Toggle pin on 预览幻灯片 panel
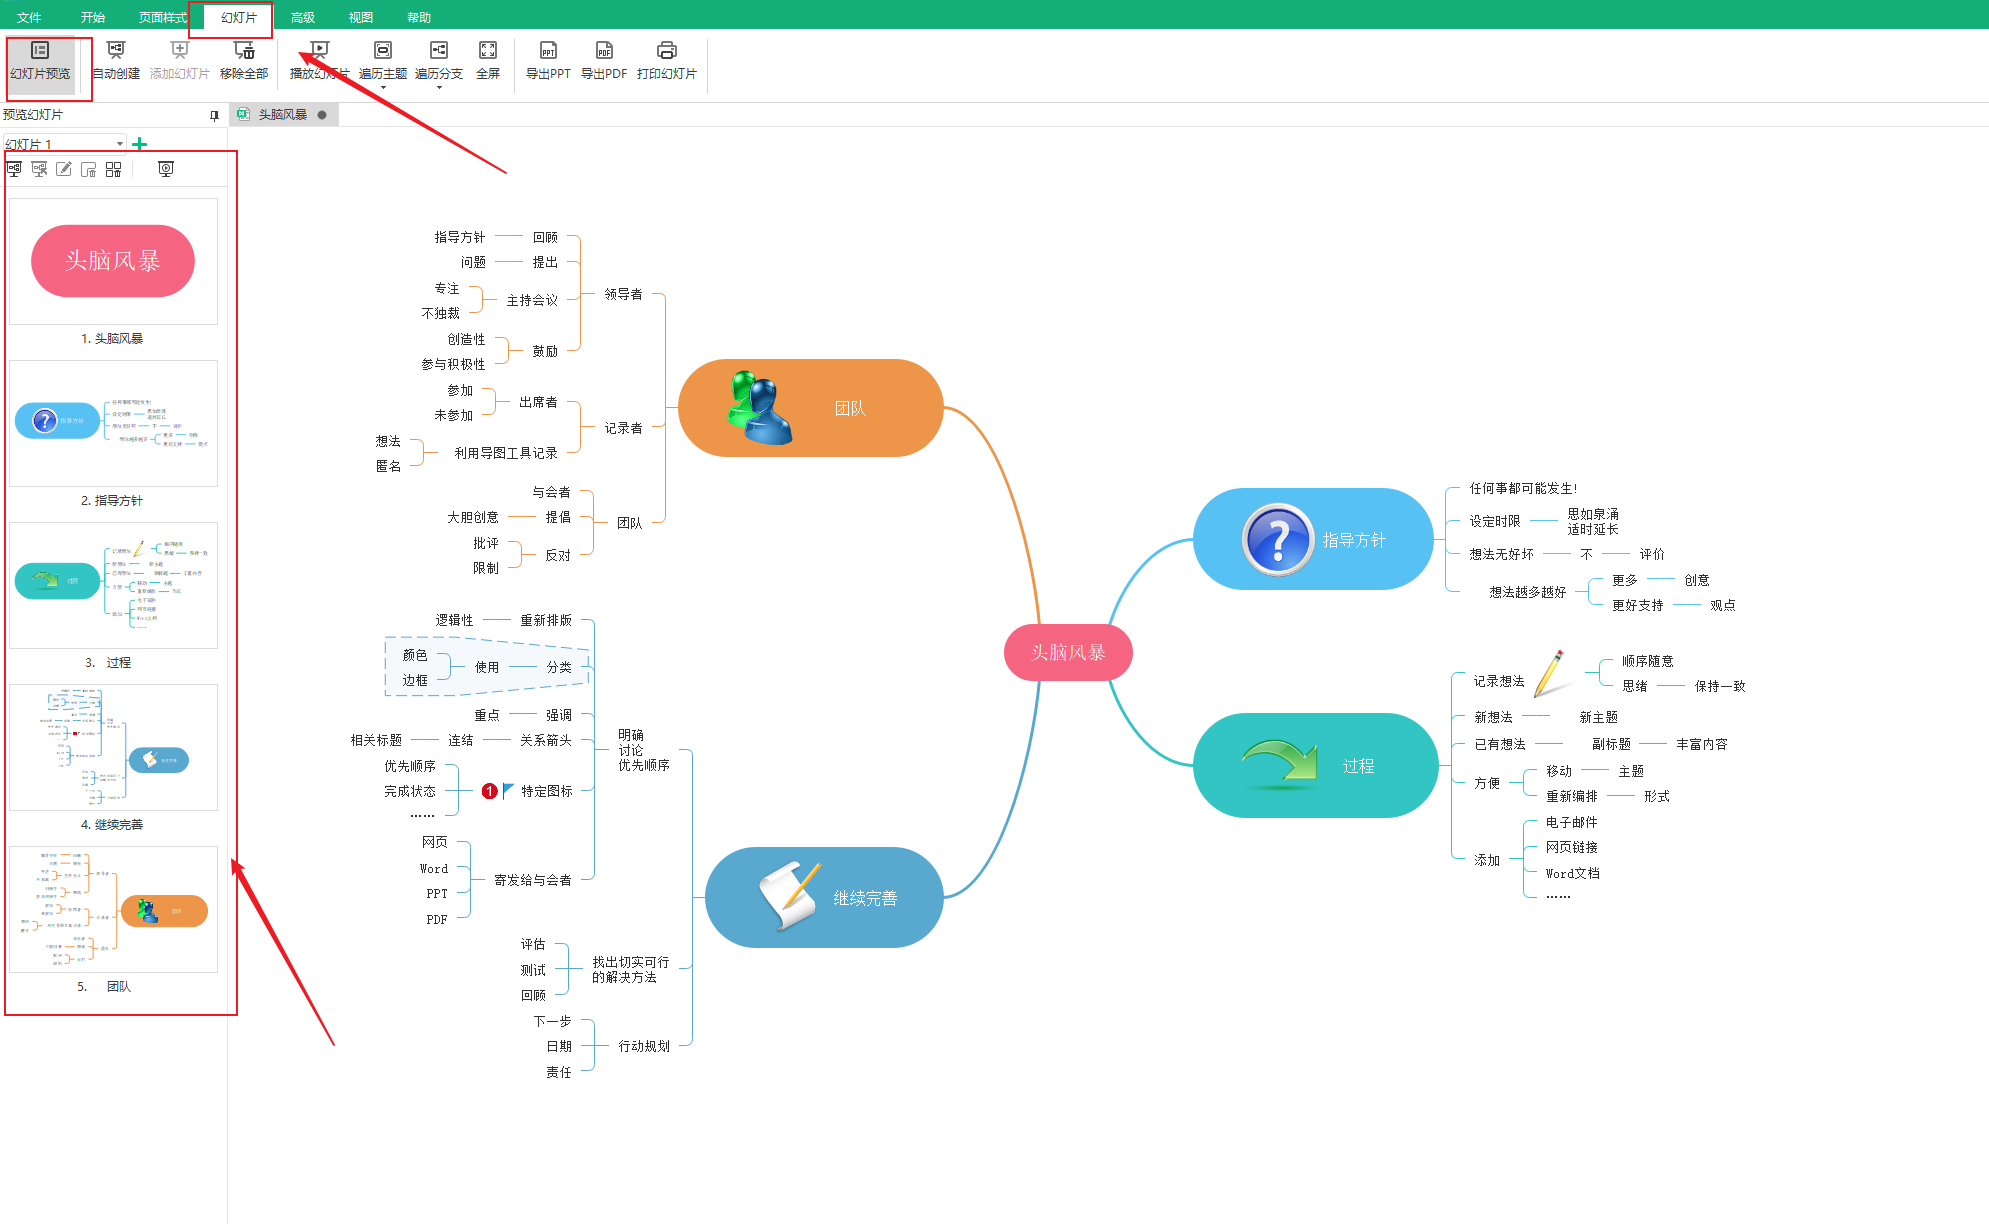 click(214, 115)
